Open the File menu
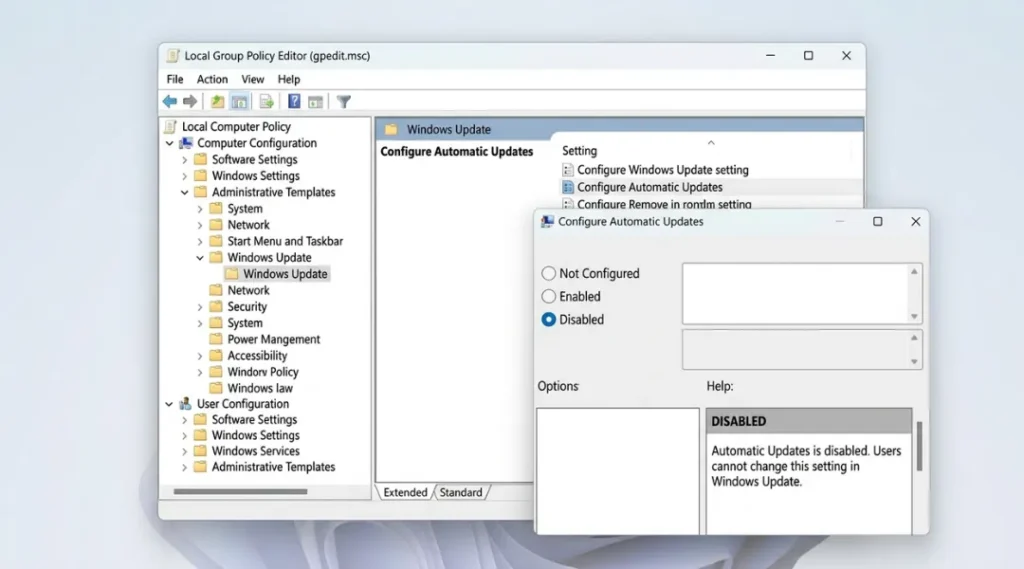The width and height of the screenshot is (1024, 569). pos(175,79)
